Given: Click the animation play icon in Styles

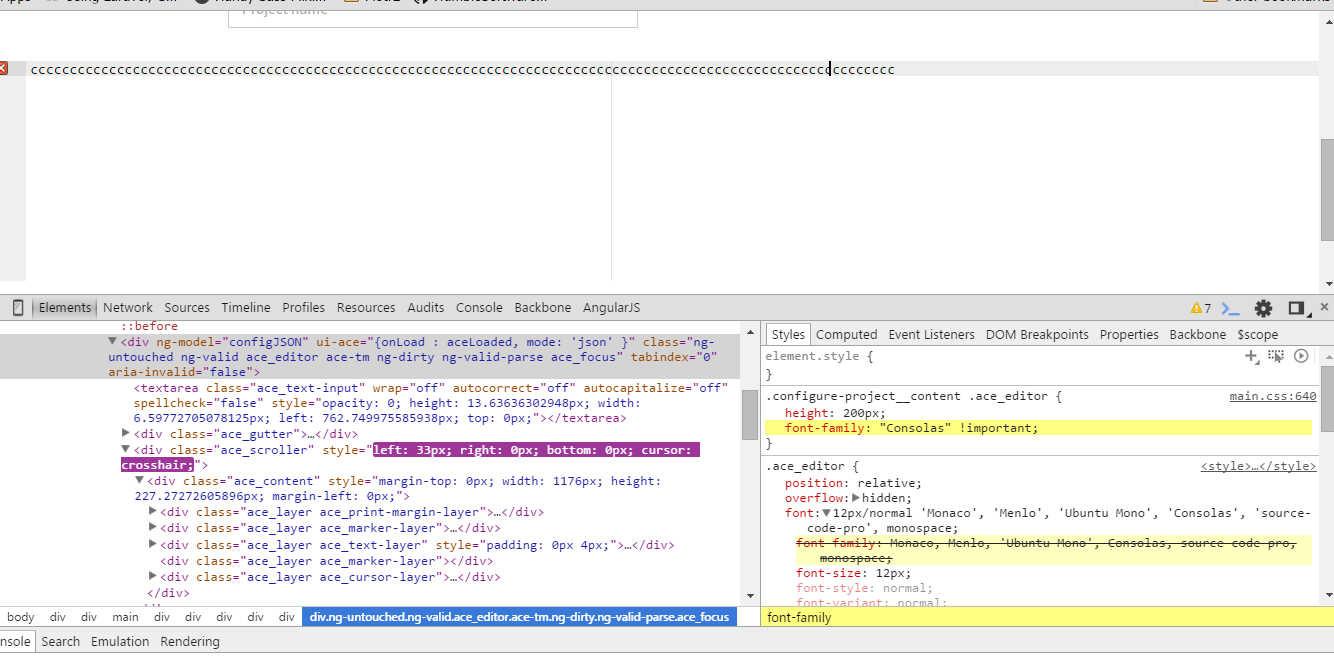Looking at the screenshot, I should (x=1301, y=356).
